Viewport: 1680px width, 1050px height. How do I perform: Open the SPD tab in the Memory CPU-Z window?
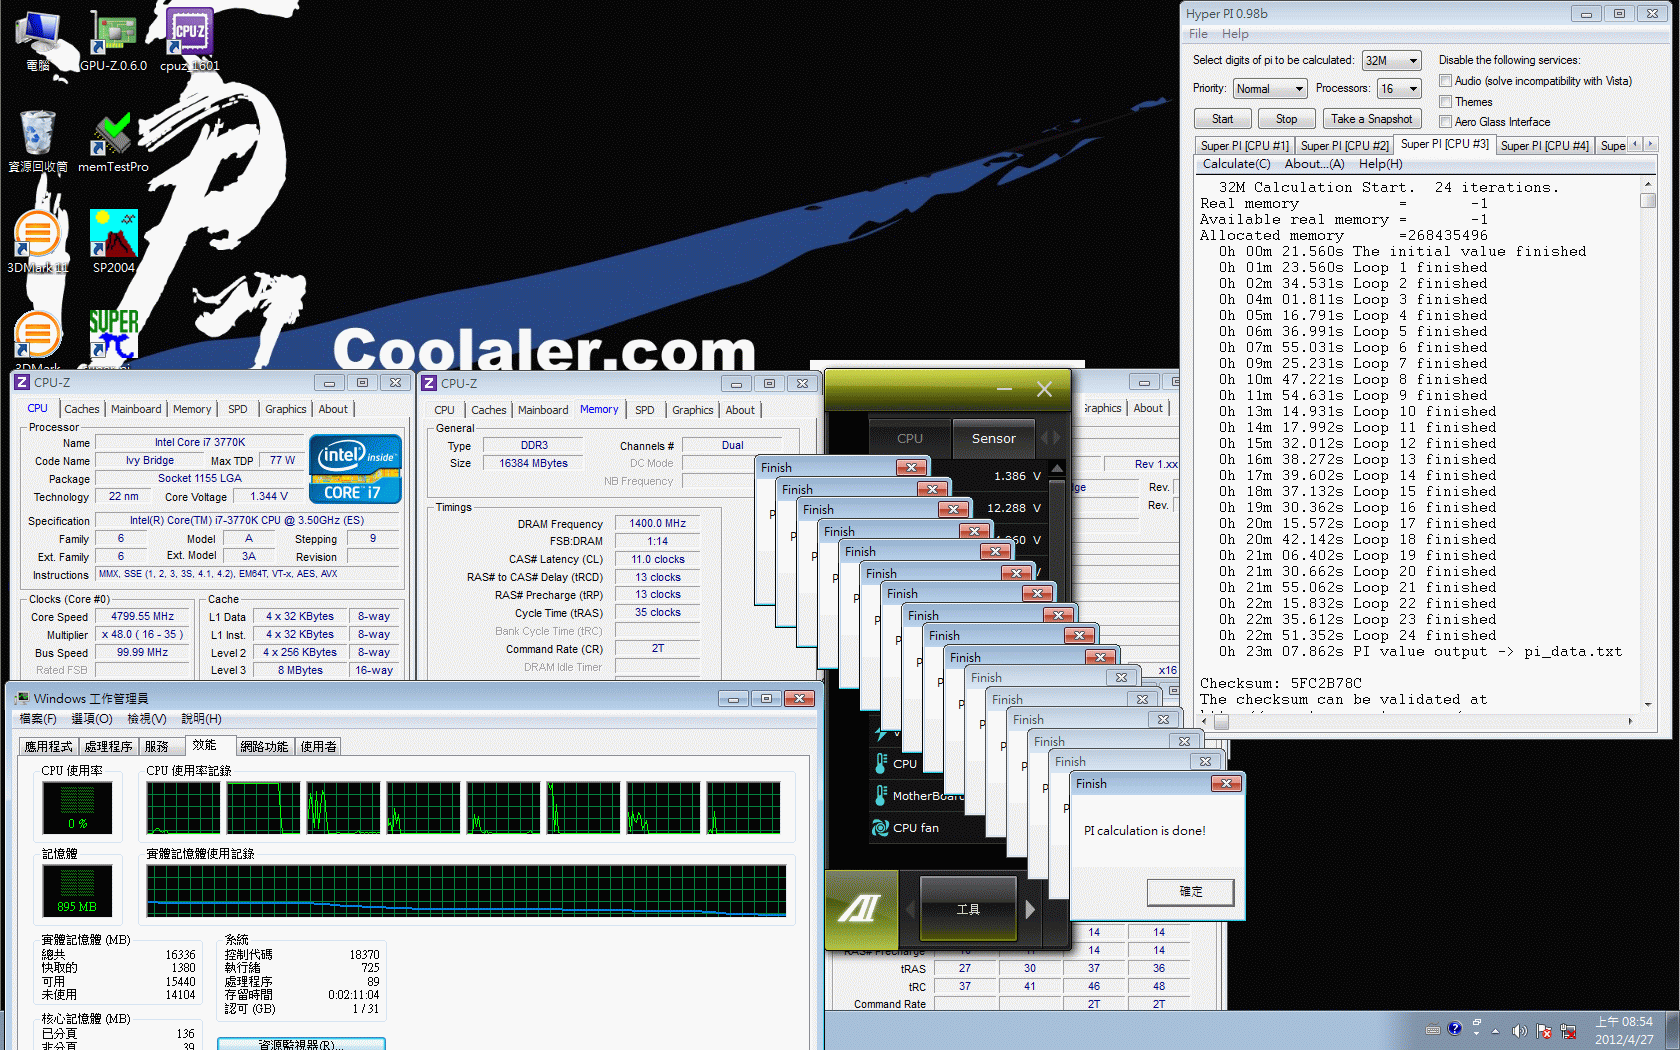pos(645,410)
